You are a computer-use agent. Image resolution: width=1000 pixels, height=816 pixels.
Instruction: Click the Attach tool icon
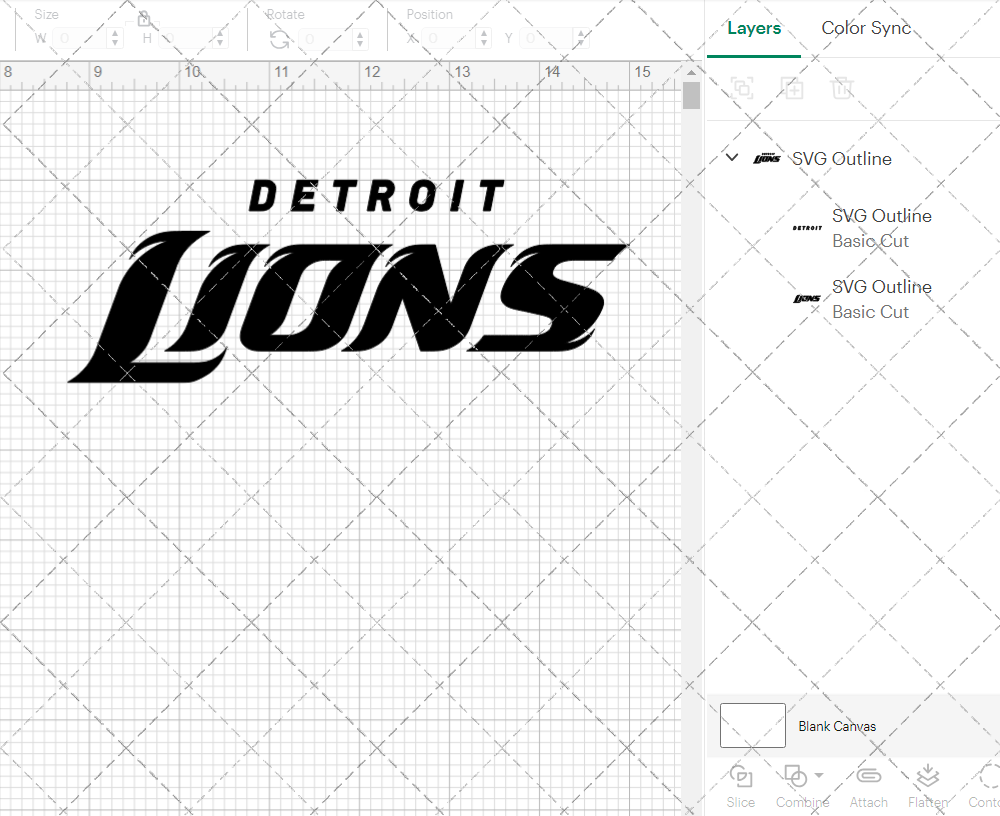tap(868, 778)
